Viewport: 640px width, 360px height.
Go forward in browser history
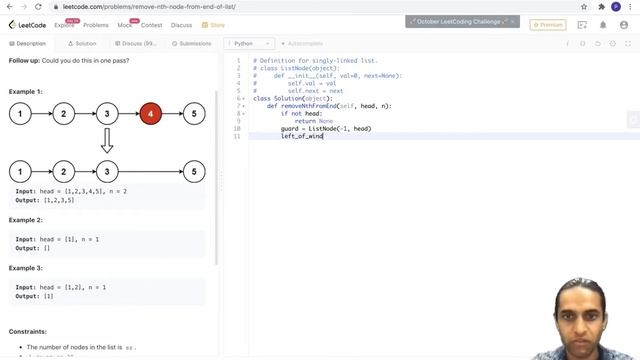point(24,7)
